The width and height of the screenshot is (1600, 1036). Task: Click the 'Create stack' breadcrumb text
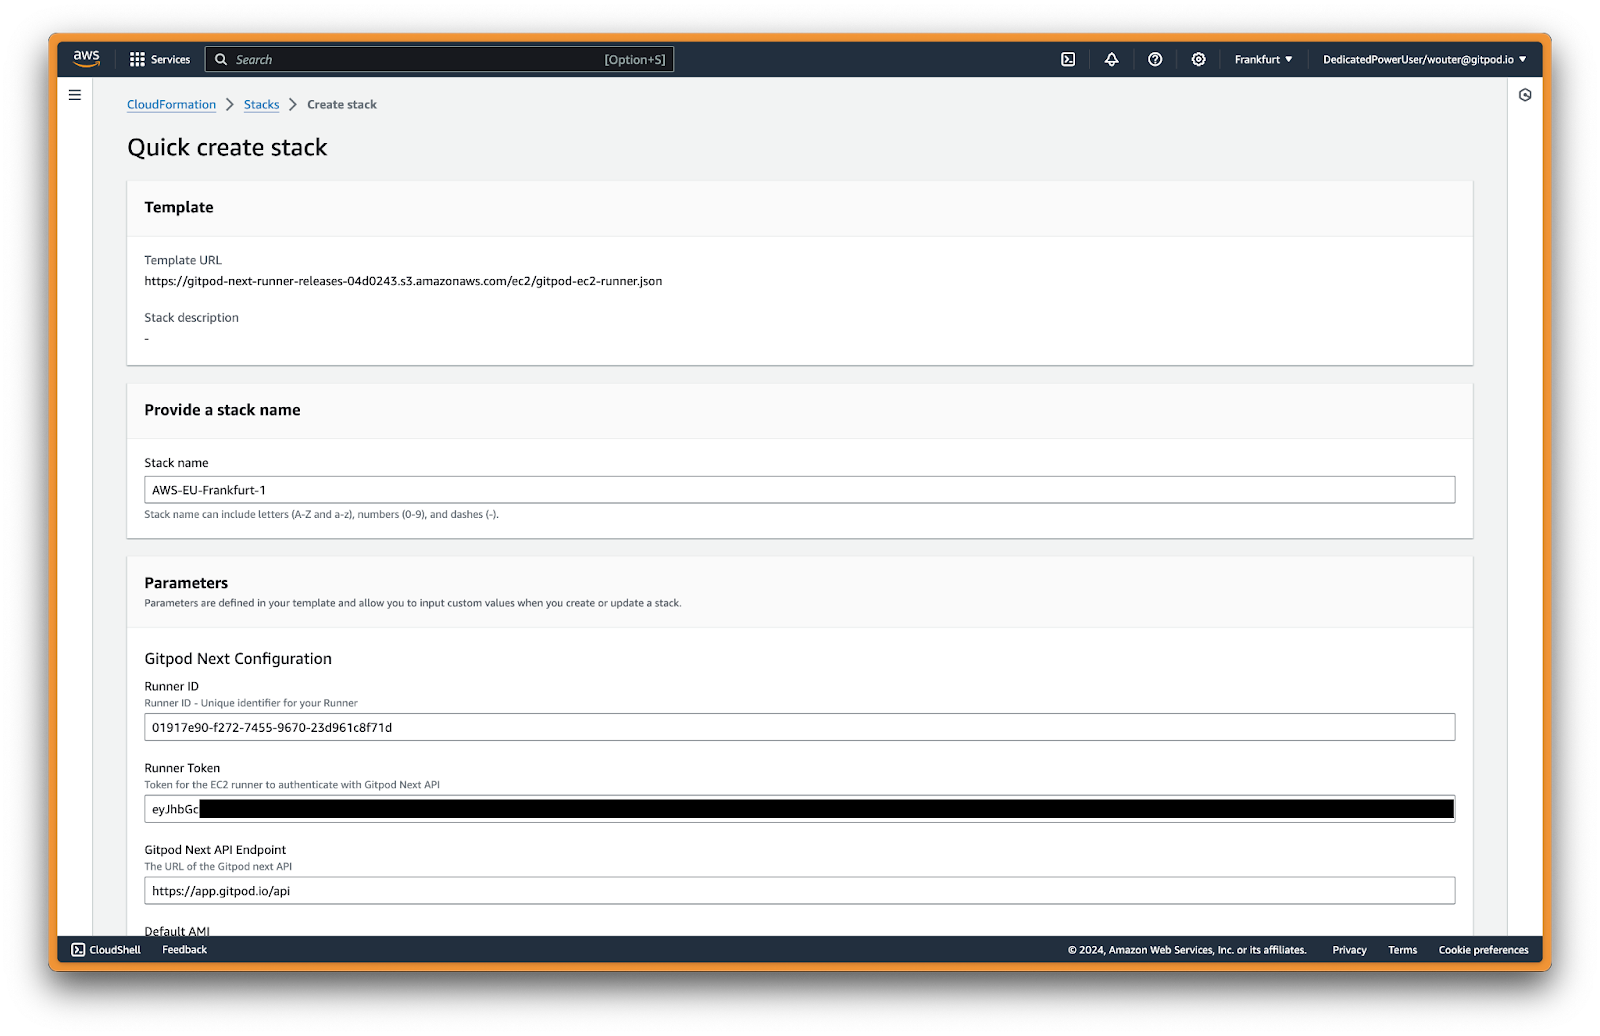tap(342, 105)
